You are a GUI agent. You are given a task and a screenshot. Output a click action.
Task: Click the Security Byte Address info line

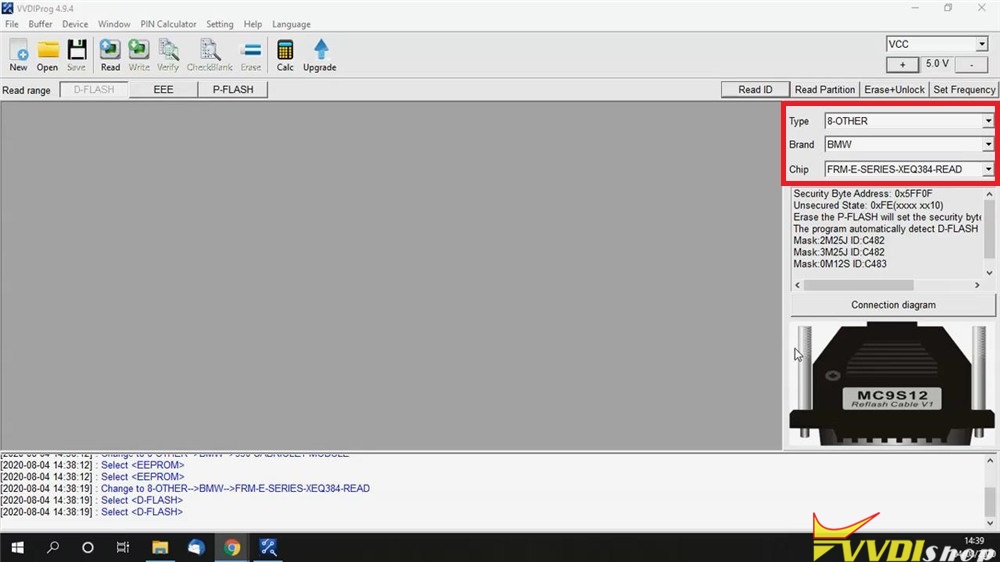click(862, 193)
